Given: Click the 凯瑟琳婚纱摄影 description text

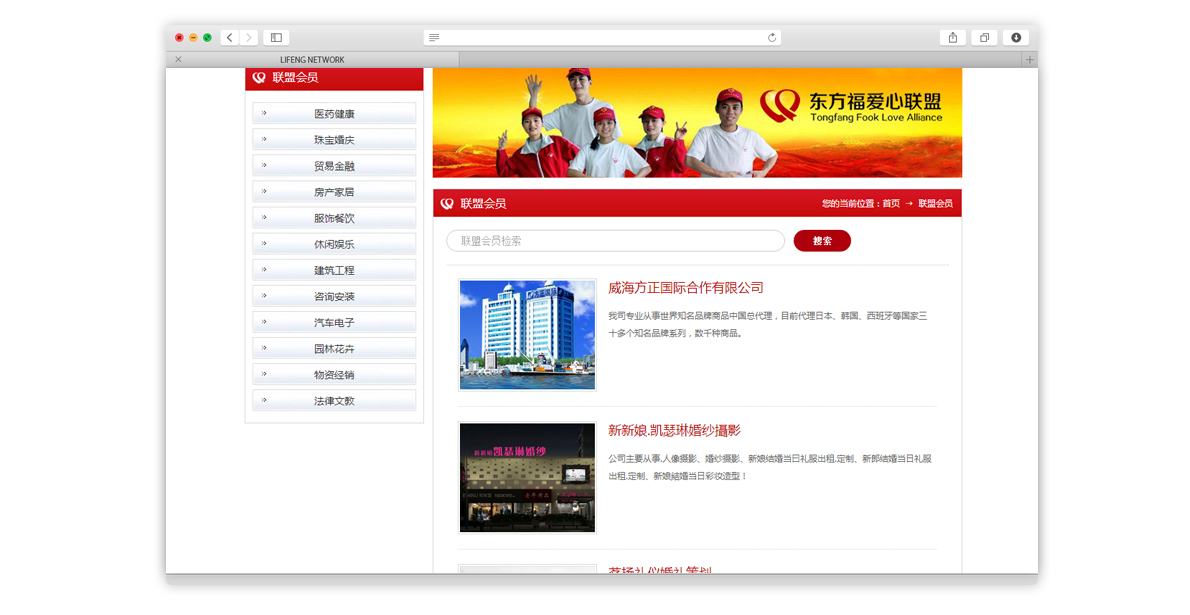Looking at the screenshot, I should [x=770, y=467].
